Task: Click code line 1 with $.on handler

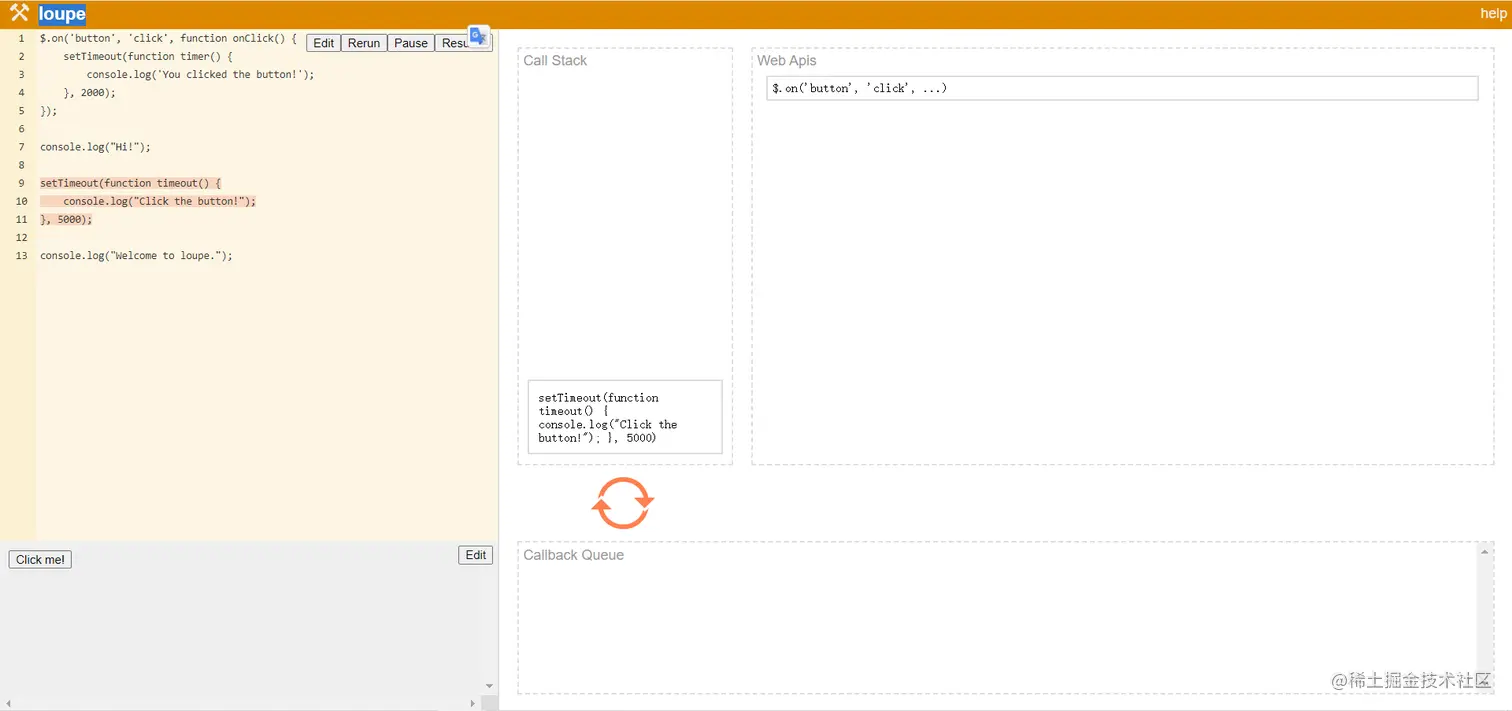Action: pos(168,38)
